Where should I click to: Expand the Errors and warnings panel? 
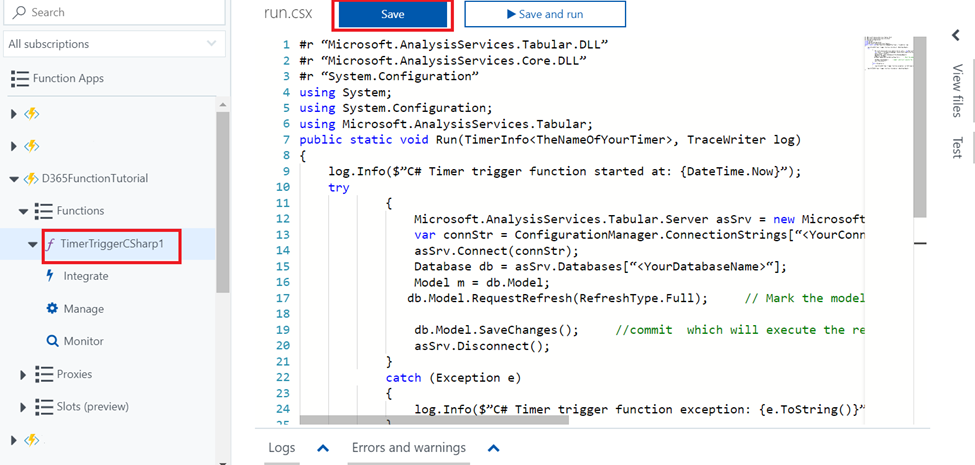click(x=494, y=448)
